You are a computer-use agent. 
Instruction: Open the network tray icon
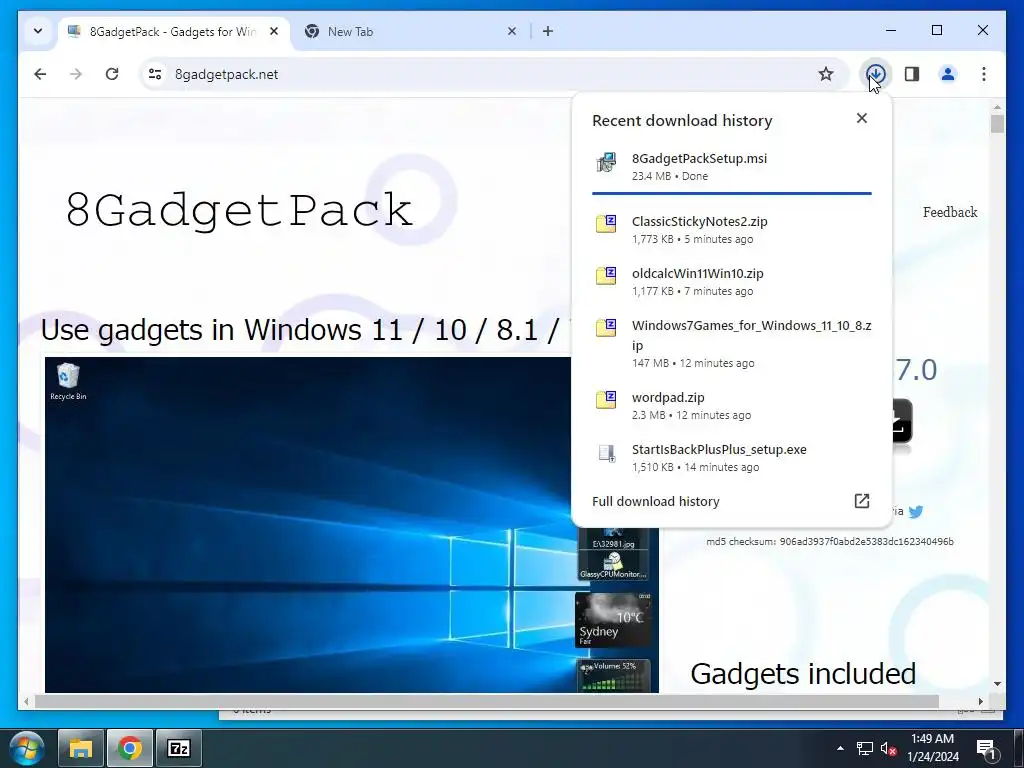coord(865,748)
